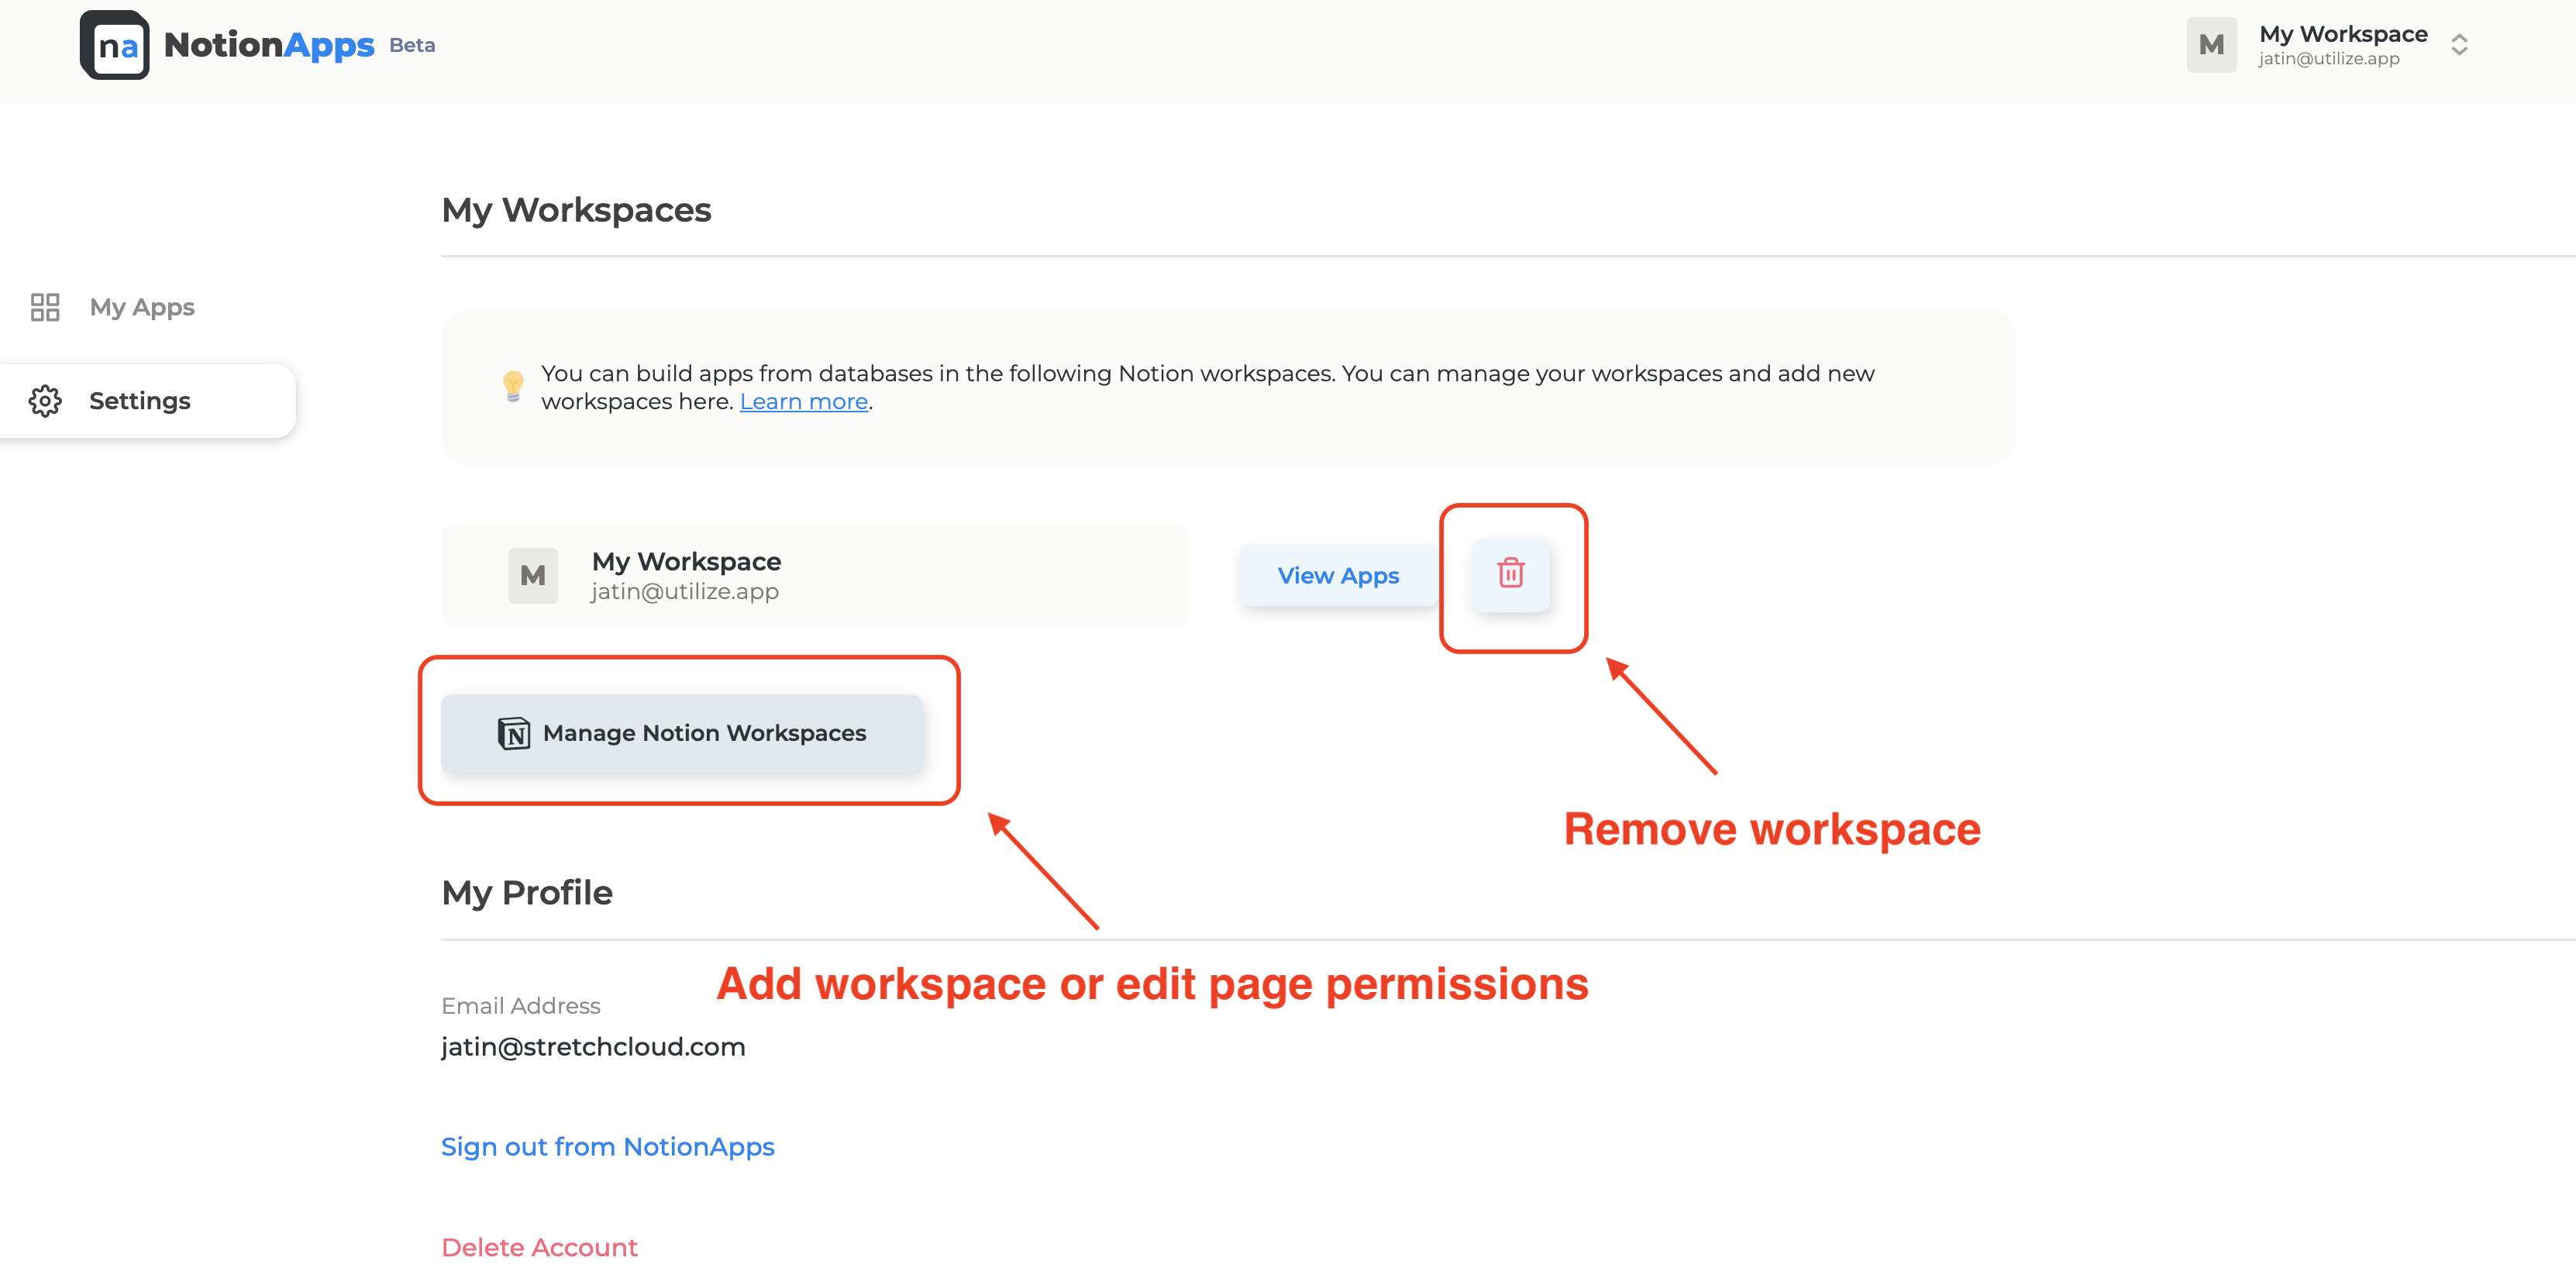Click the M avatar in workspace row
Image resolution: width=2576 pixels, height=1285 pixels.
(532, 575)
